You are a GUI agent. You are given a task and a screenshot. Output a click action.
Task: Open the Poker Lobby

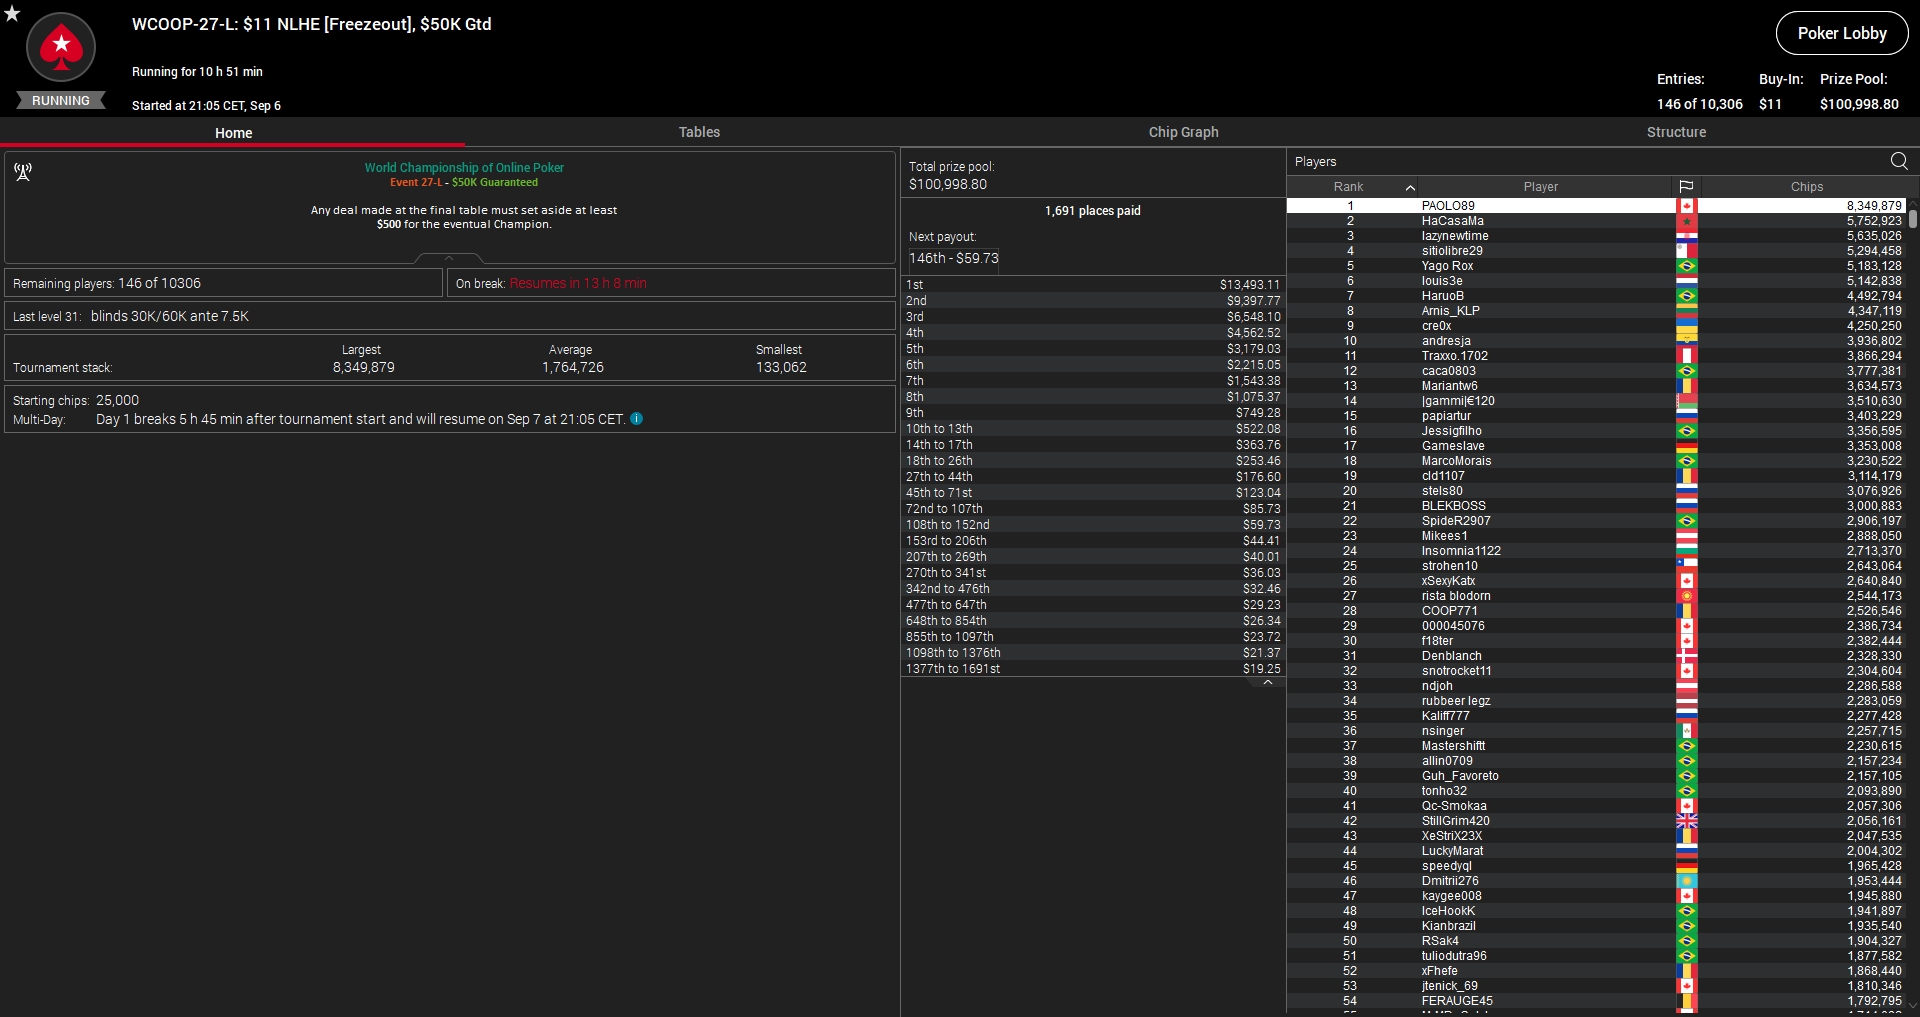click(1842, 33)
